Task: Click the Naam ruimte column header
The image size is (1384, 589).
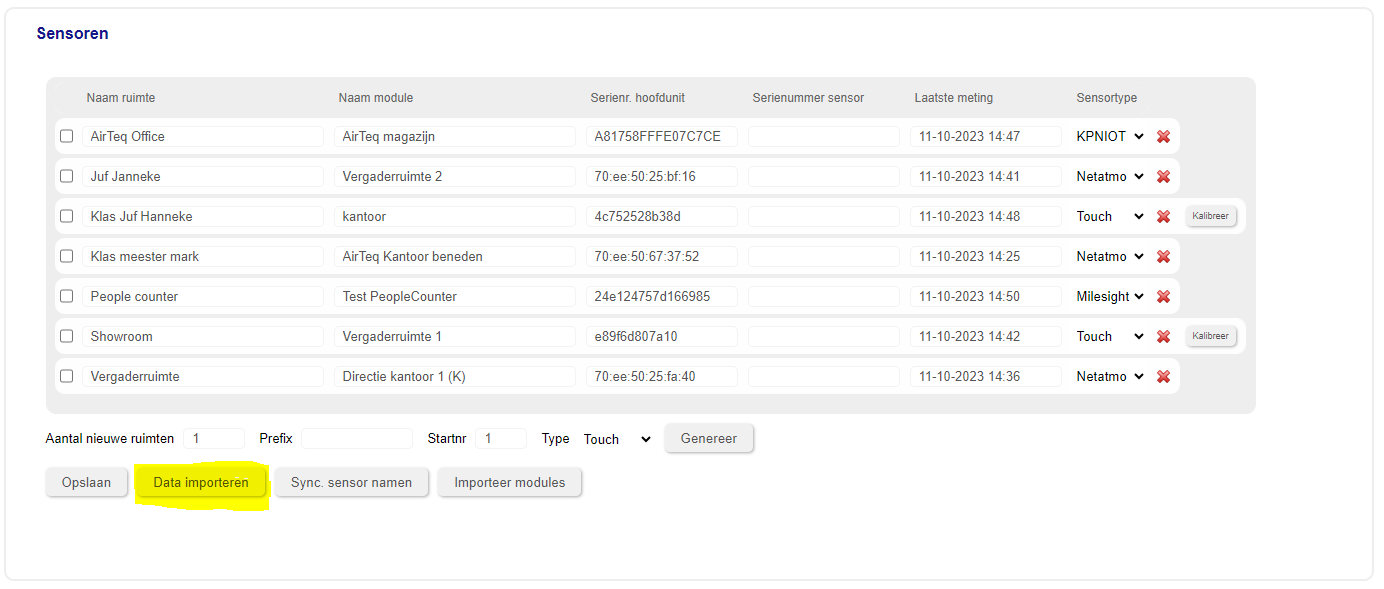Action: [x=121, y=98]
